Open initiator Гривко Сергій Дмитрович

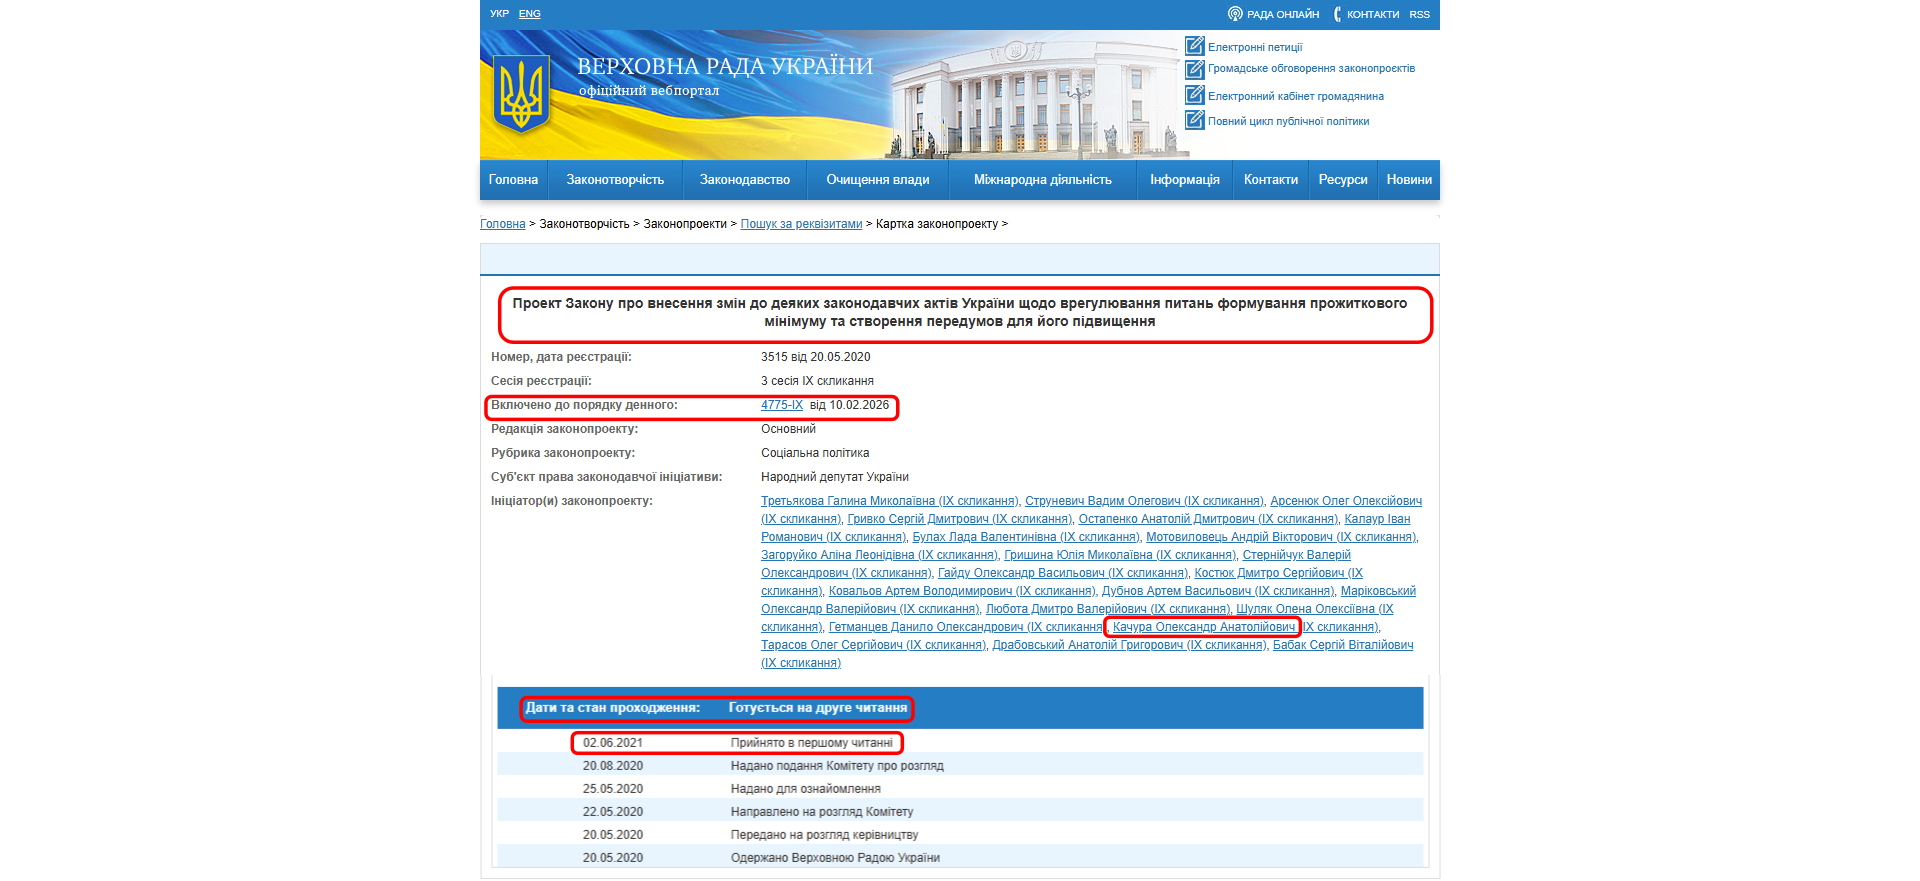tap(959, 519)
